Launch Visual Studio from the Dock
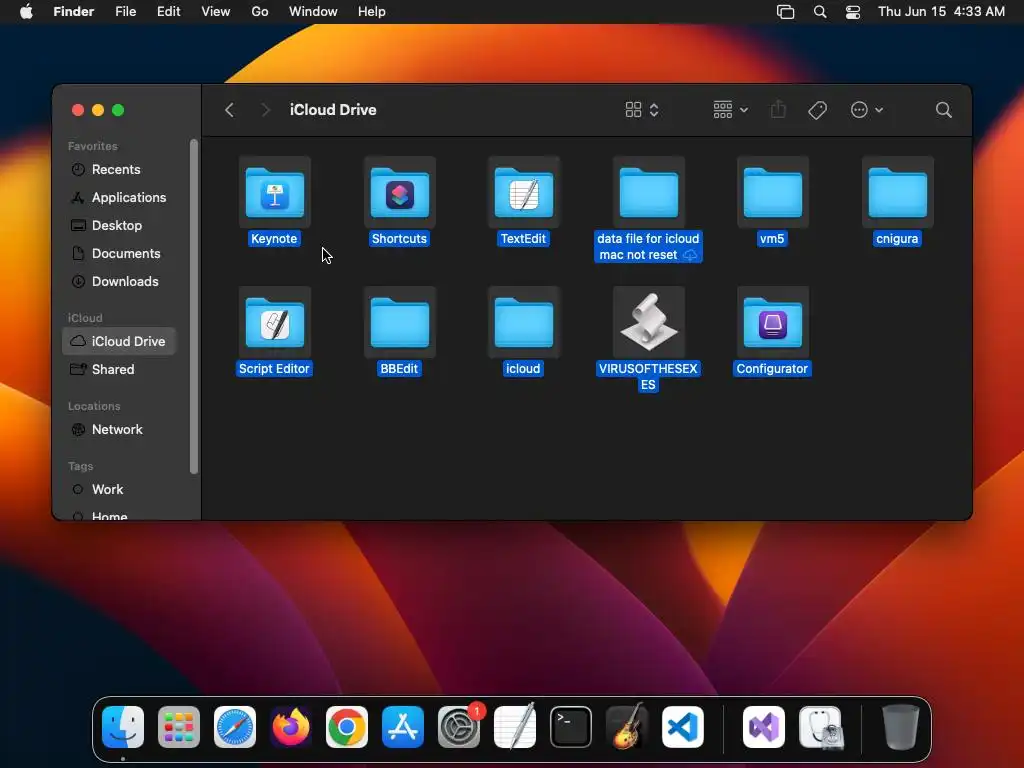 click(764, 727)
